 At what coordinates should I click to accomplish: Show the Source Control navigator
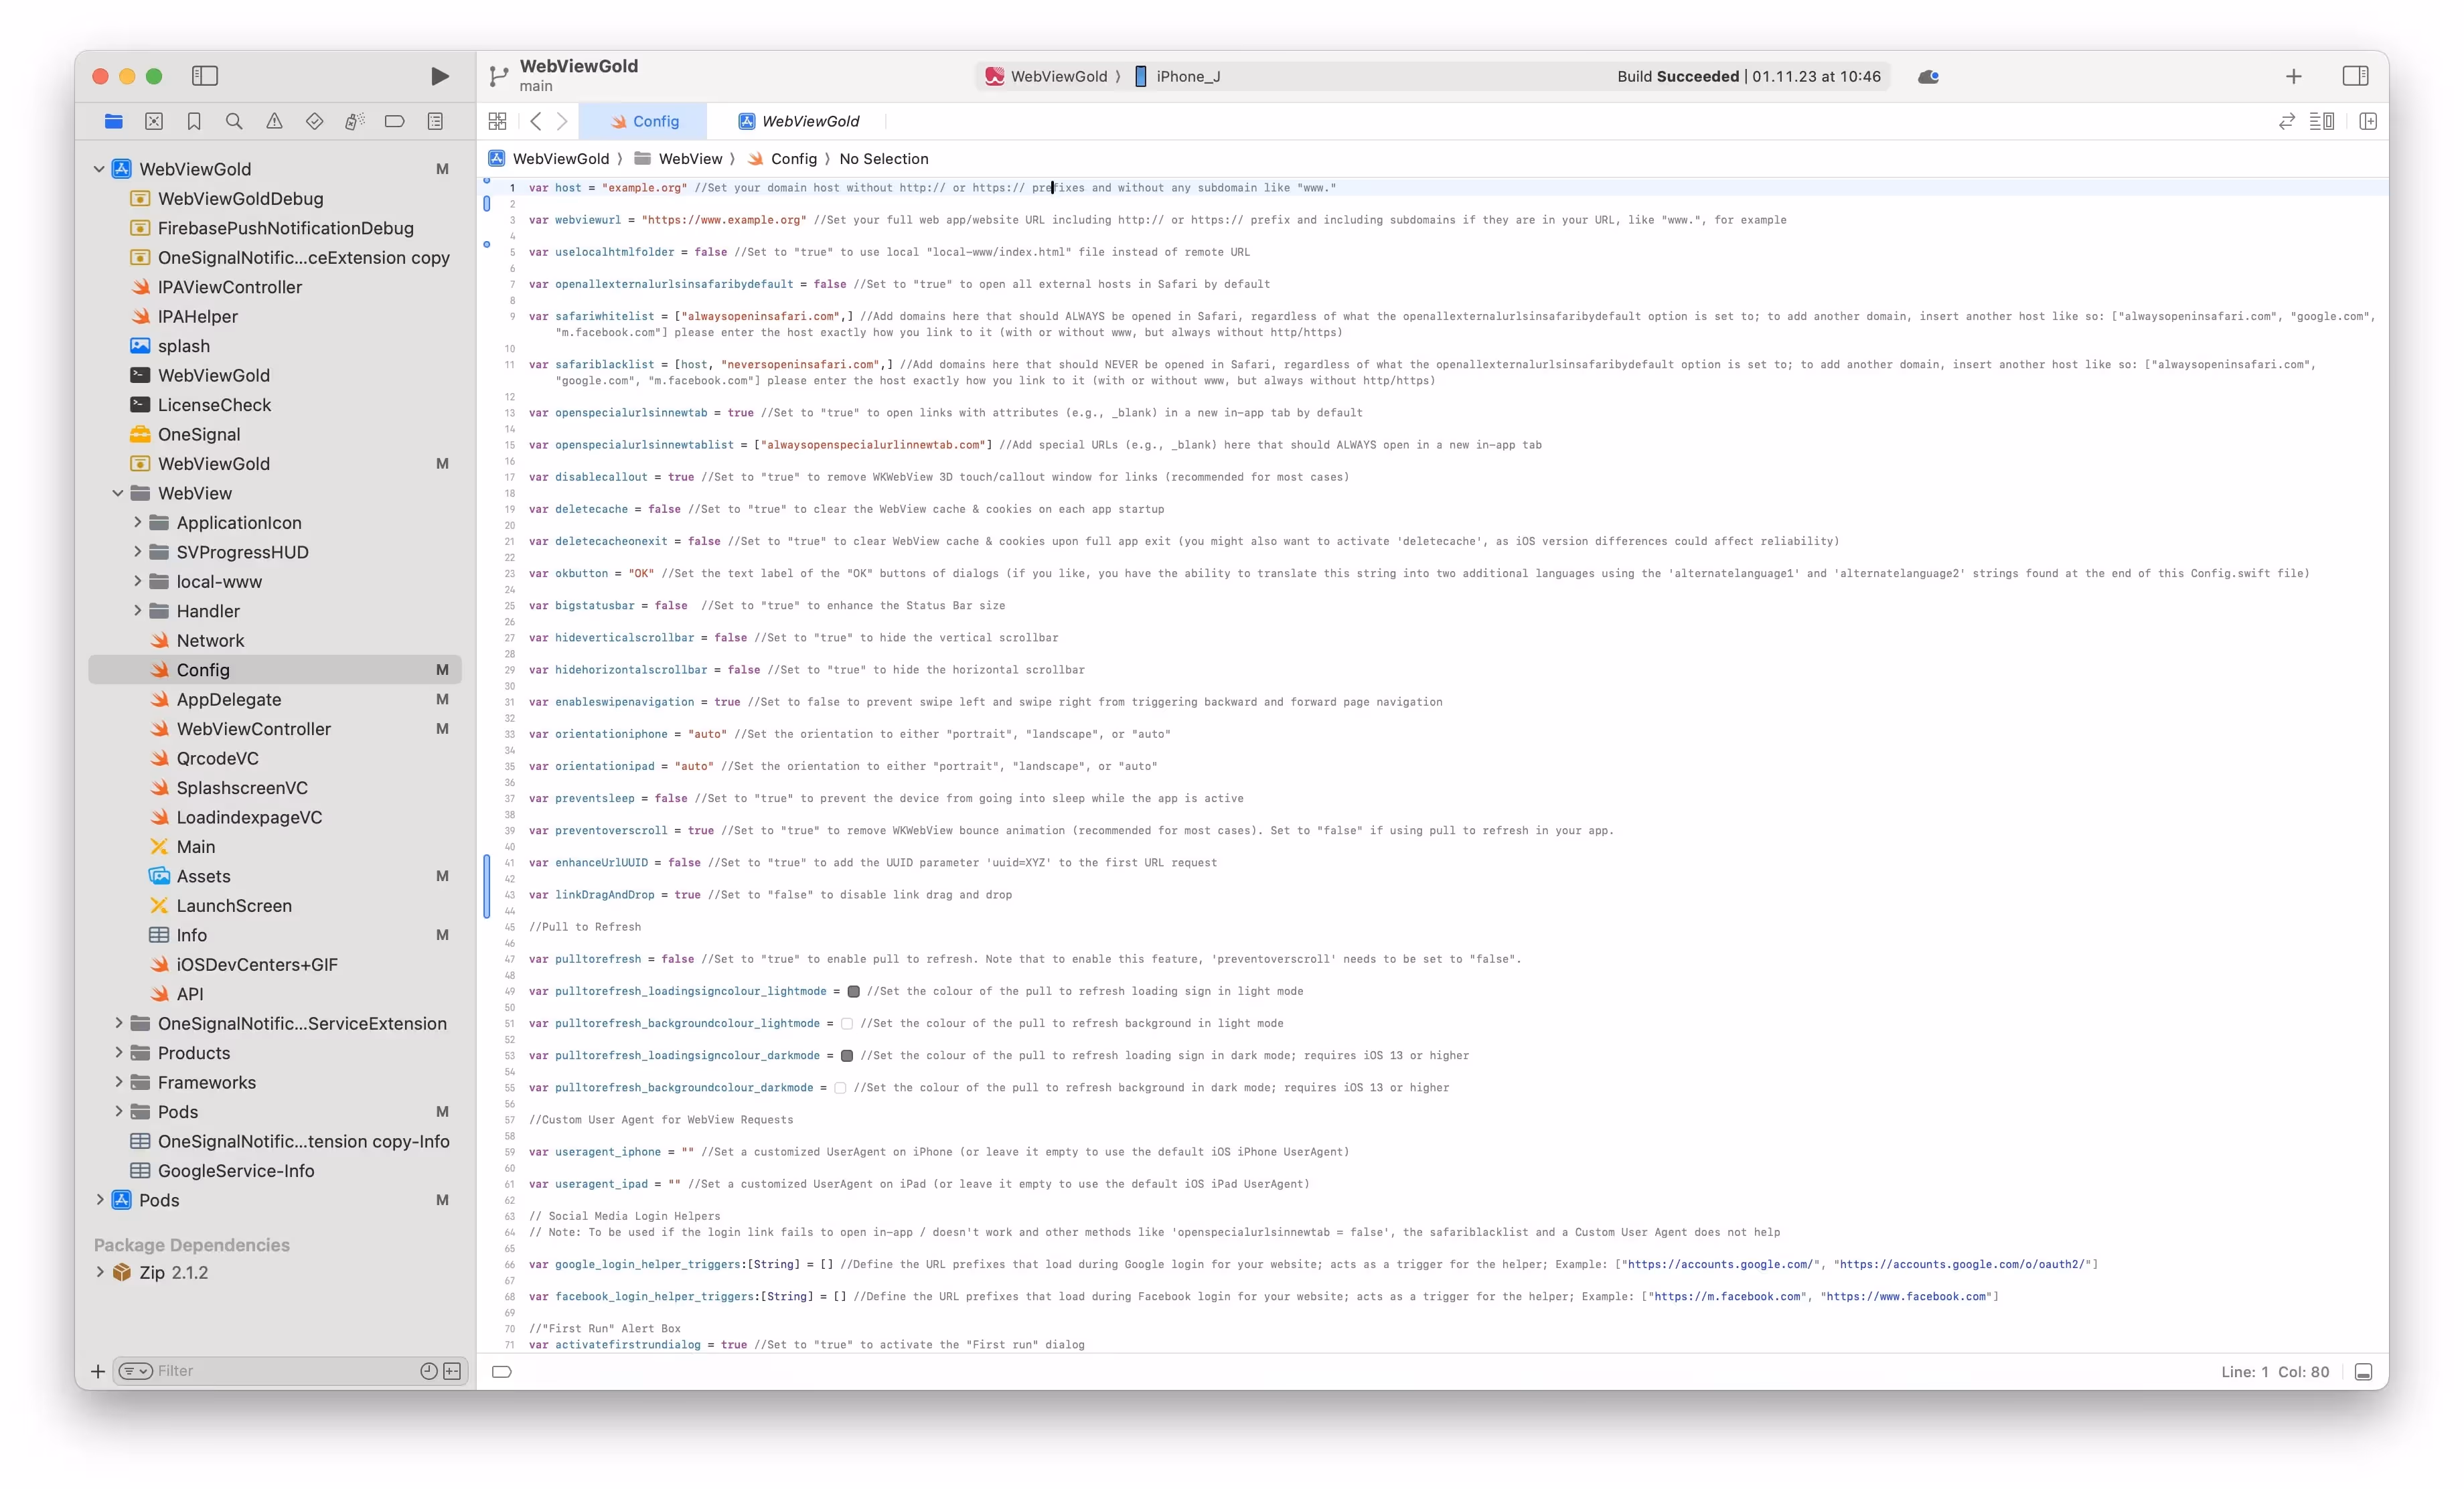(154, 121)
